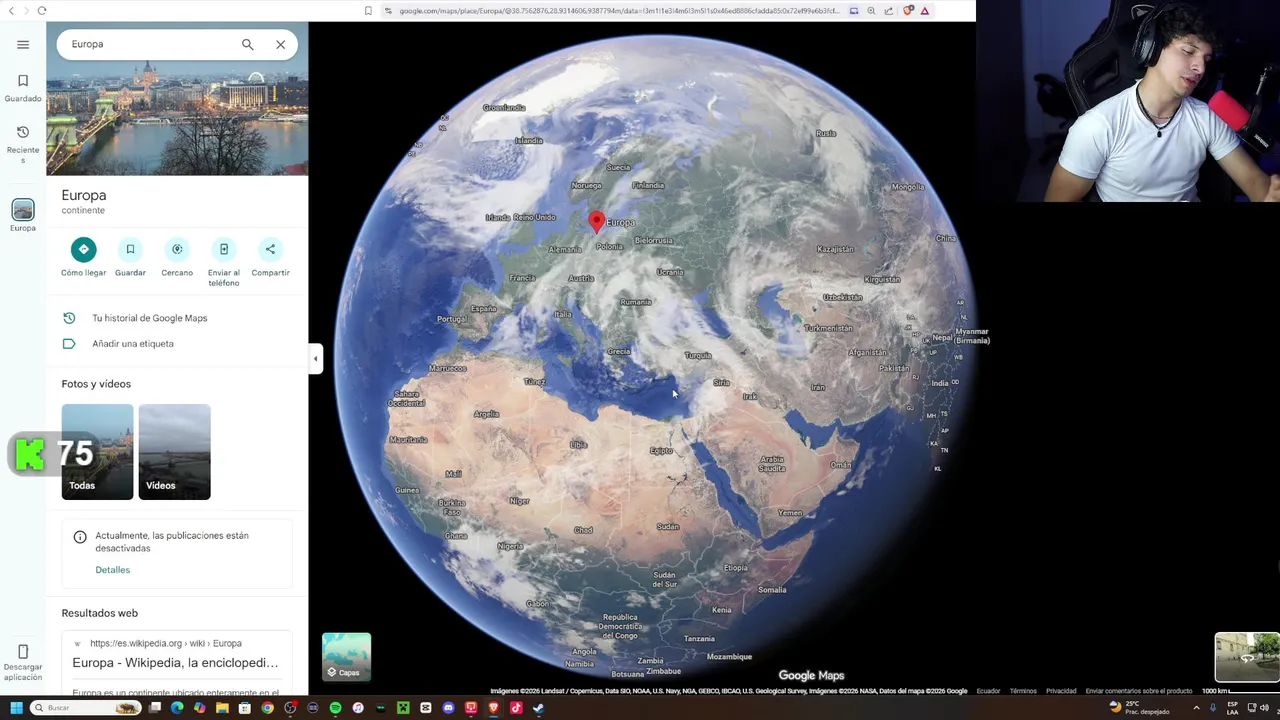
Task: Click the Privacidad footer link
Action: [x=1061, y=691]
